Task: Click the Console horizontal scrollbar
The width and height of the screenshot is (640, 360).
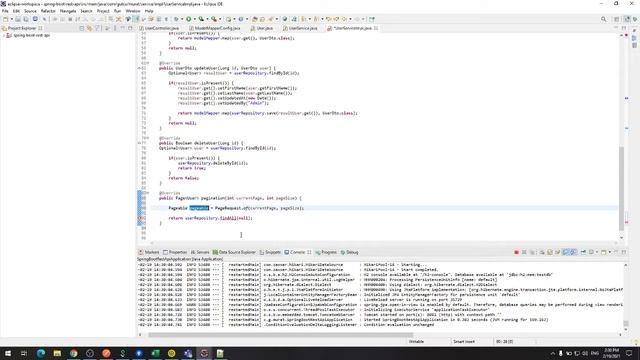Action: click(x=280, y=335)
